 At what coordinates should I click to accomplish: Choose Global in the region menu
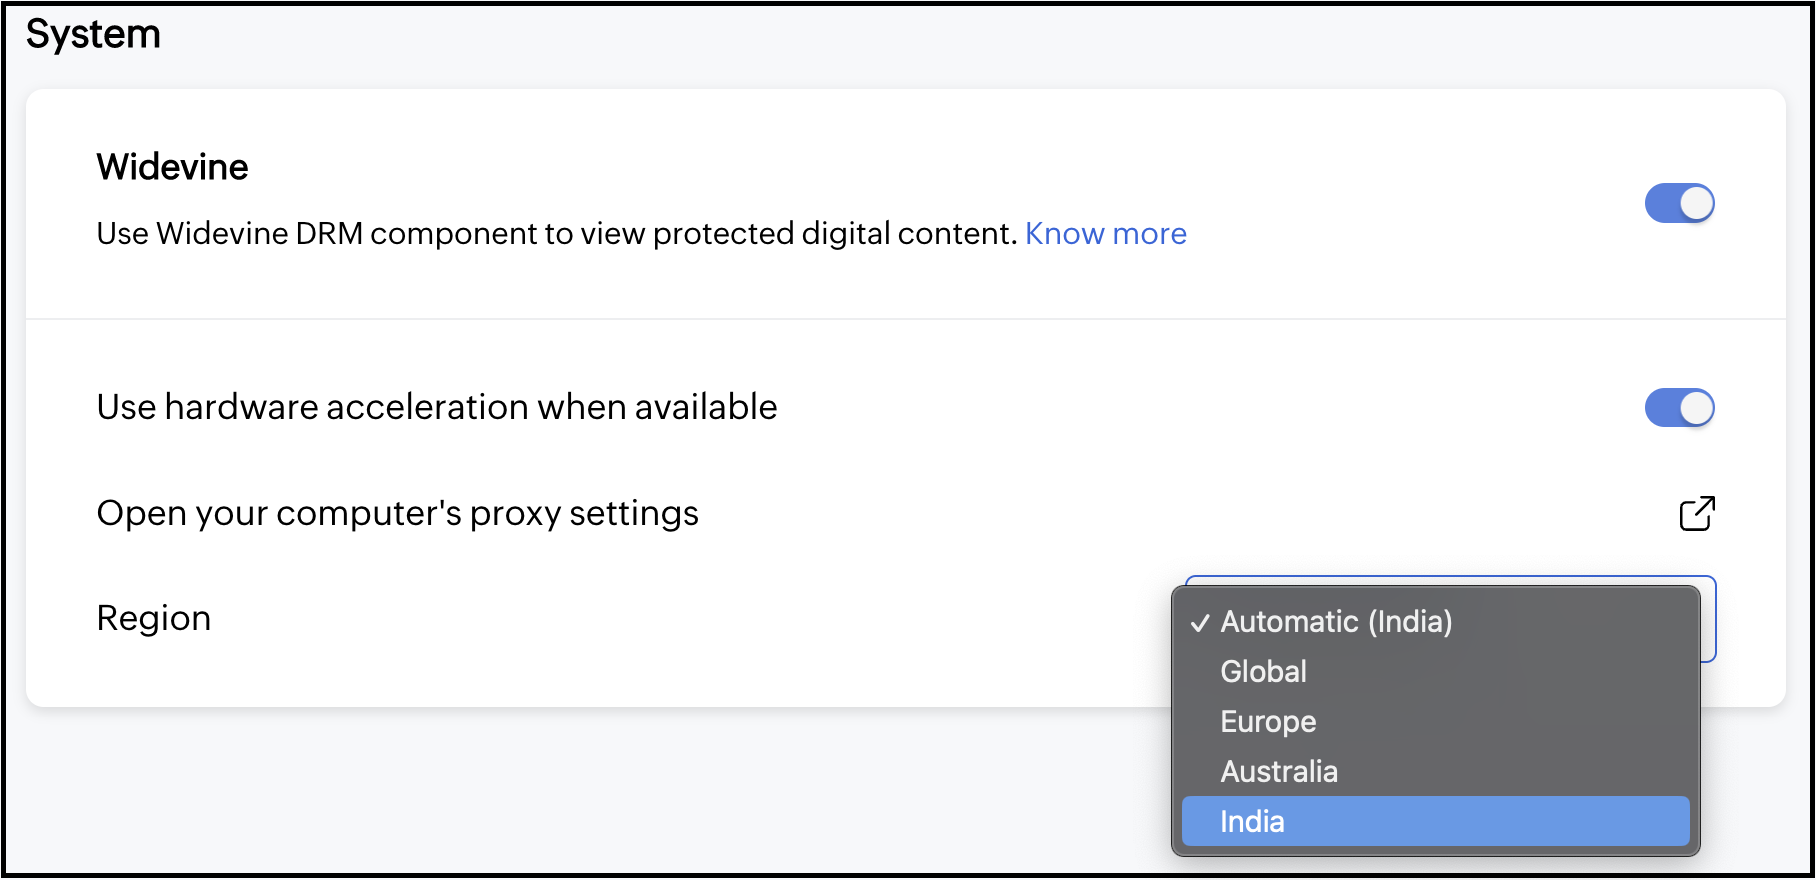tap(1263, 672)
